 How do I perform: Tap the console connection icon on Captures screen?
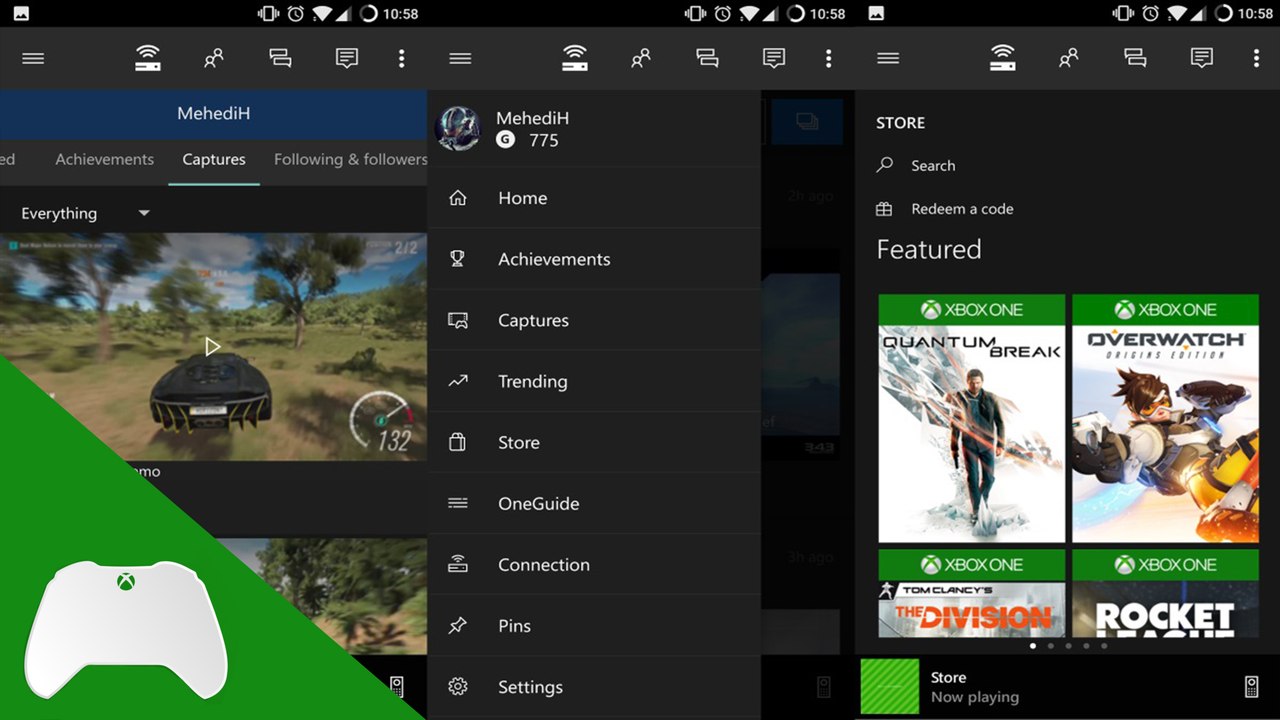(x=148, y=58)
